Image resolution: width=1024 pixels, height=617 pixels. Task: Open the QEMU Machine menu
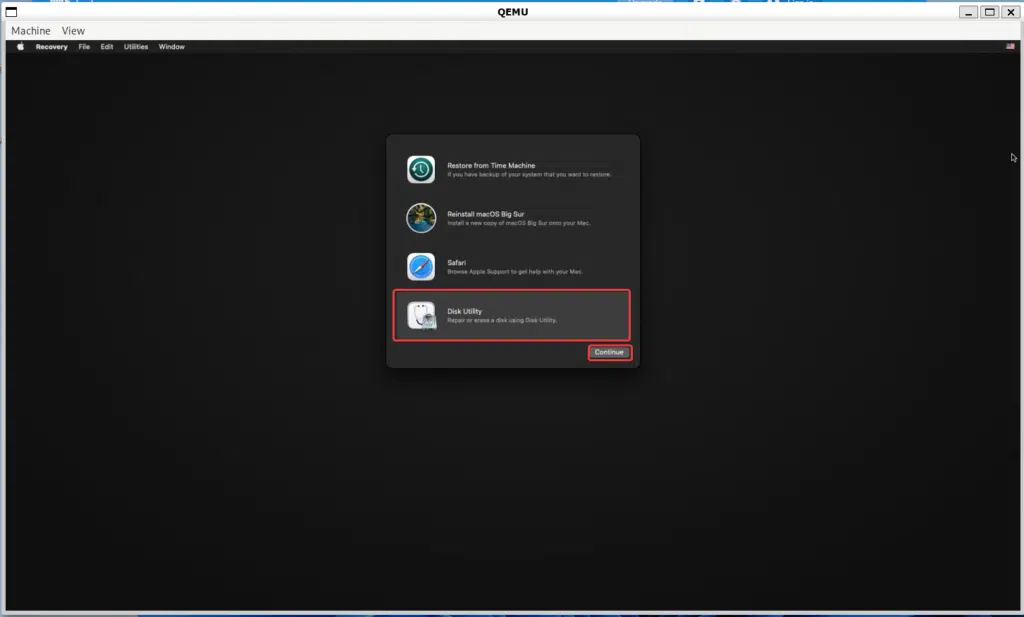click(x=31, y=31)
